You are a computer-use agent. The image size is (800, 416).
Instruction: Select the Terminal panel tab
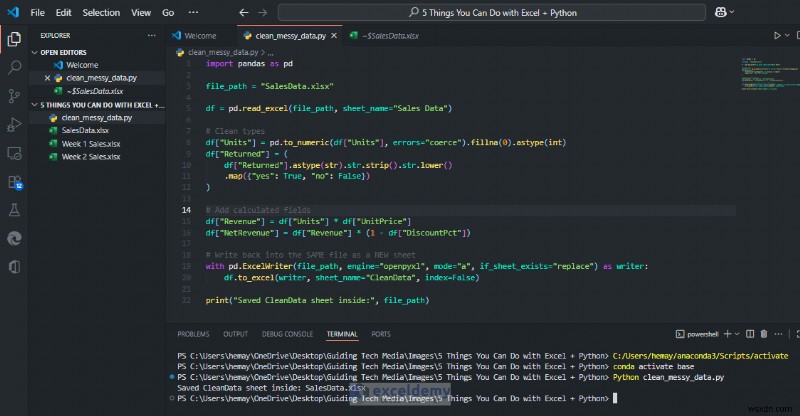click(342, 334)
